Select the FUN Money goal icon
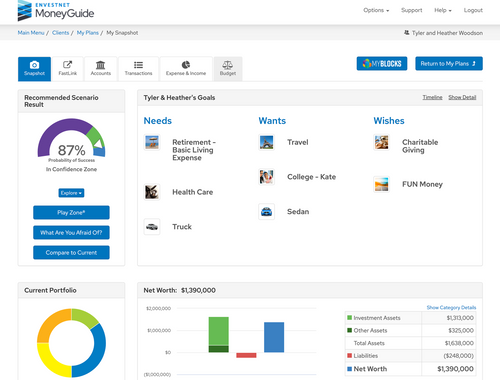This screenshot has width=500, height=380. pyautogui.click(x=382, y=184)
